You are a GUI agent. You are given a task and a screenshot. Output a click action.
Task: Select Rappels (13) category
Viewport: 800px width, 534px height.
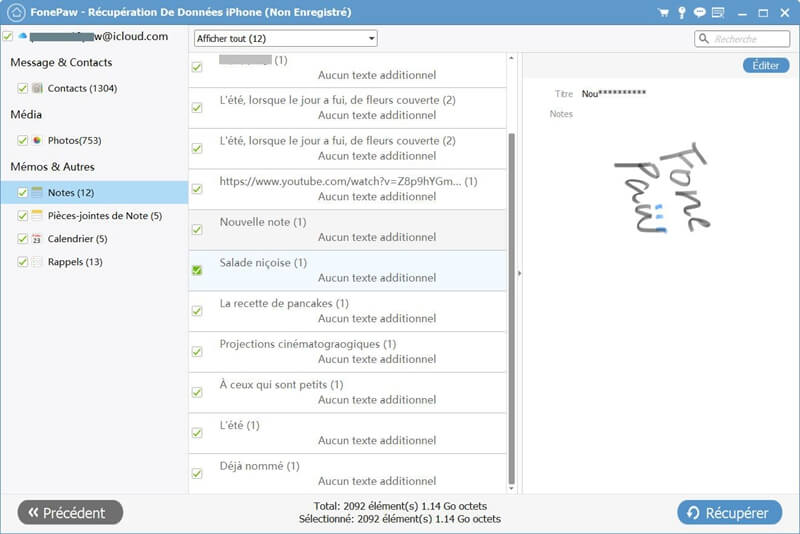click(x=75, y=262)
